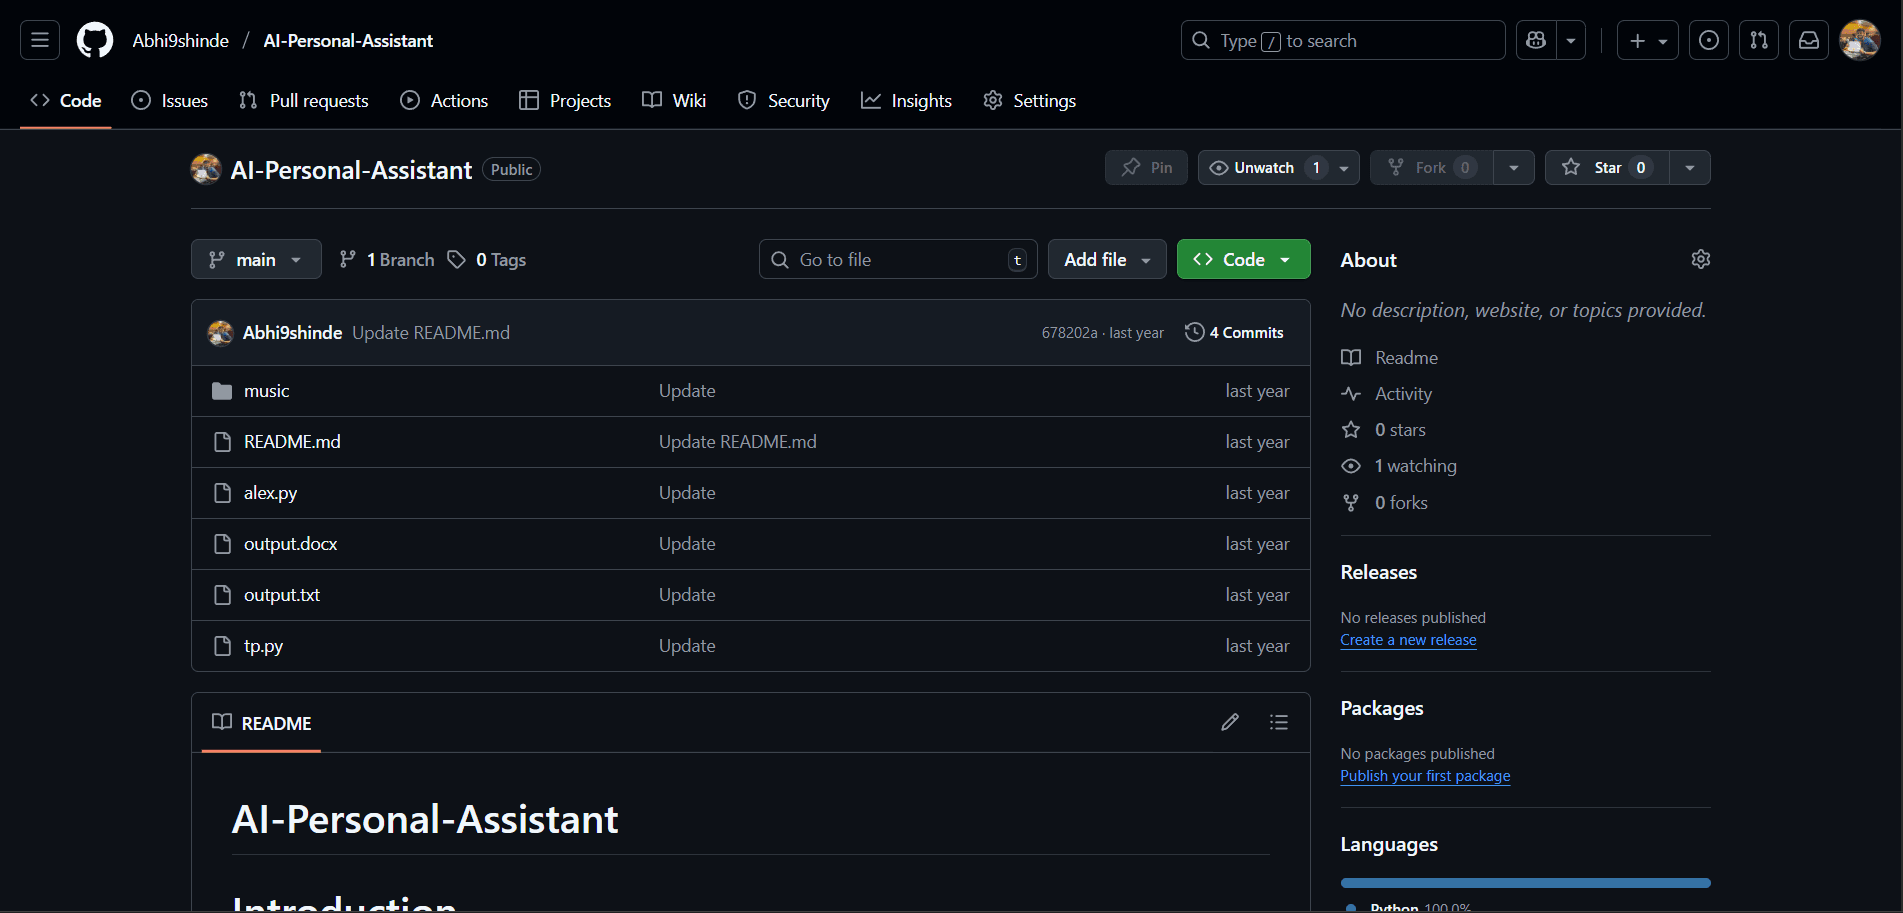The image size is (1903, 913).
Task: Open the music folder
Action: 266,391
